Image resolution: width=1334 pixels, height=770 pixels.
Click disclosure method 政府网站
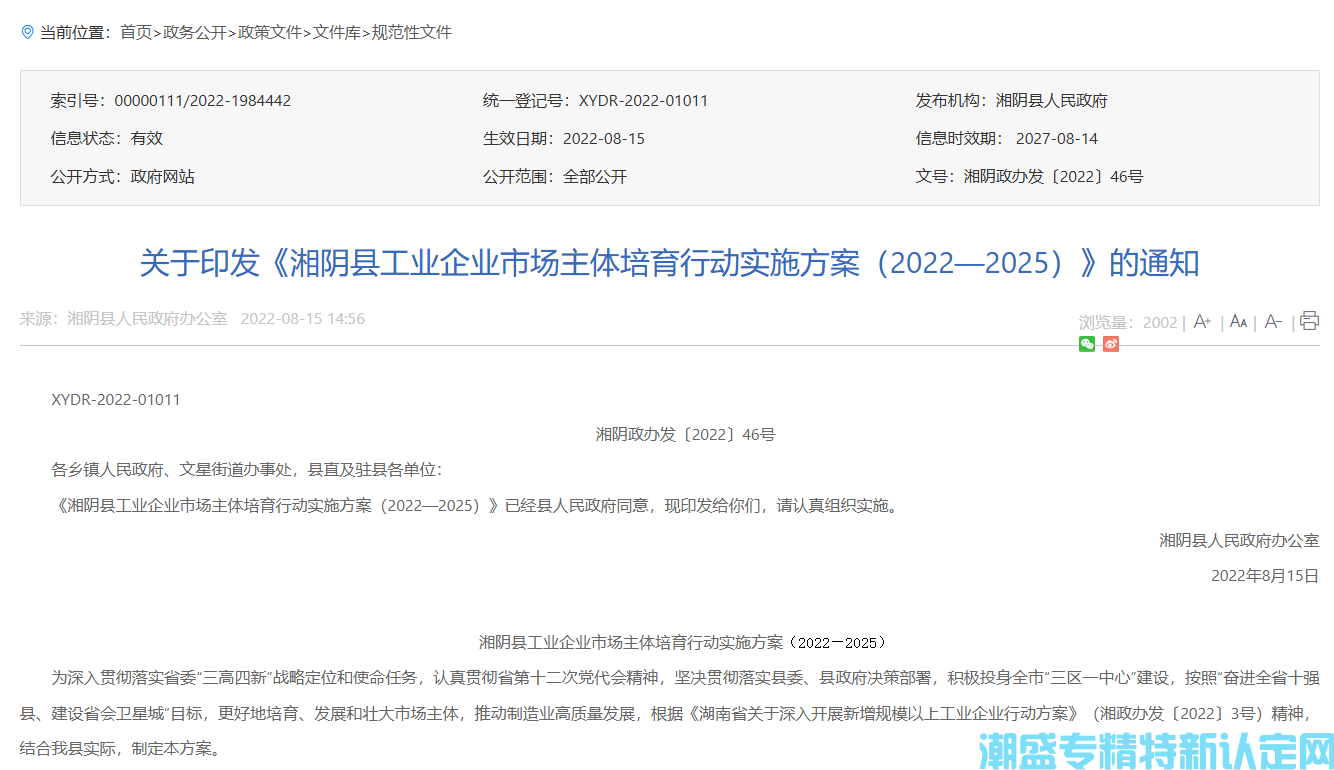pyautogui.click(x=163, y=177)
